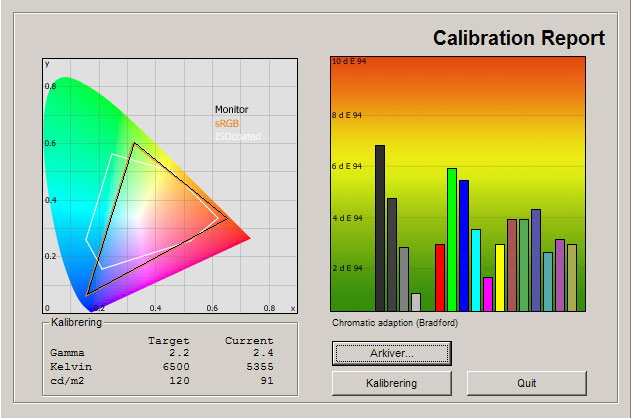The height and width of the screenshot is (418, 631).
Task: Click the bright green bar in chart
Action: pos(452,240)
